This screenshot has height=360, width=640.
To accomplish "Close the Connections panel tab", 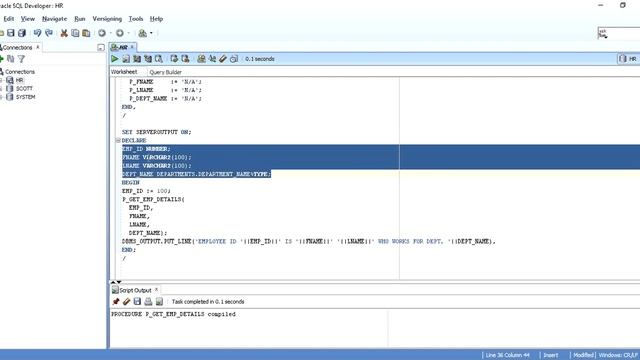I will [38, 47].
